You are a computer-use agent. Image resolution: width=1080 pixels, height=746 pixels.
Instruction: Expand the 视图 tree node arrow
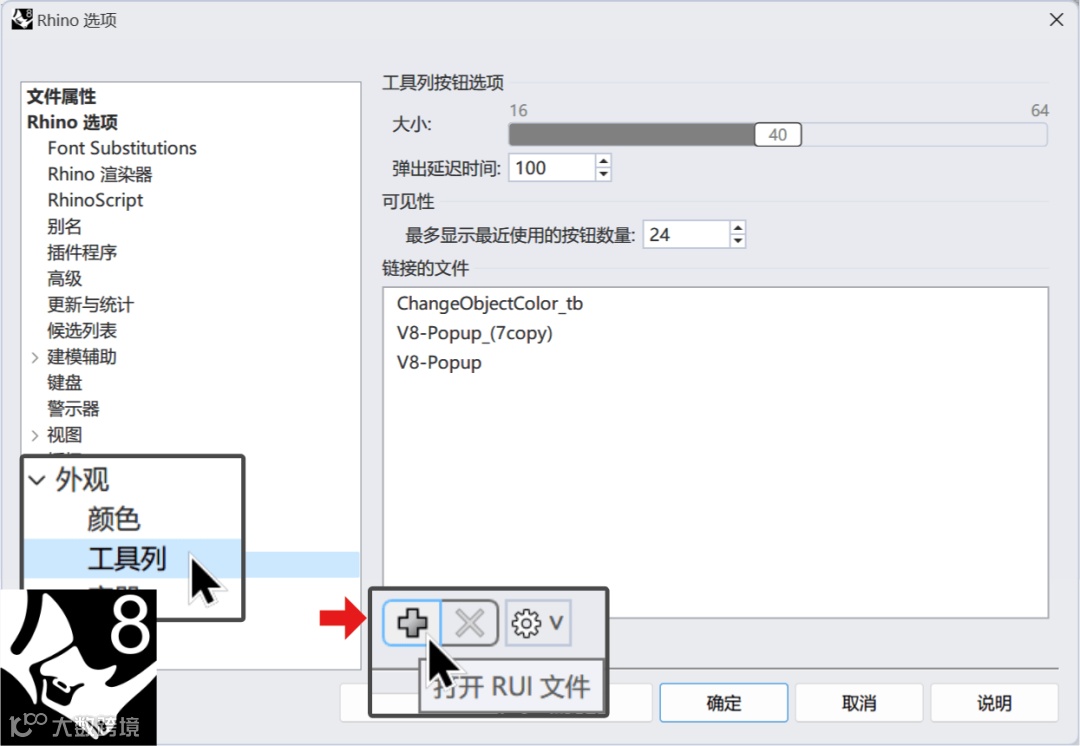(34, 435)
